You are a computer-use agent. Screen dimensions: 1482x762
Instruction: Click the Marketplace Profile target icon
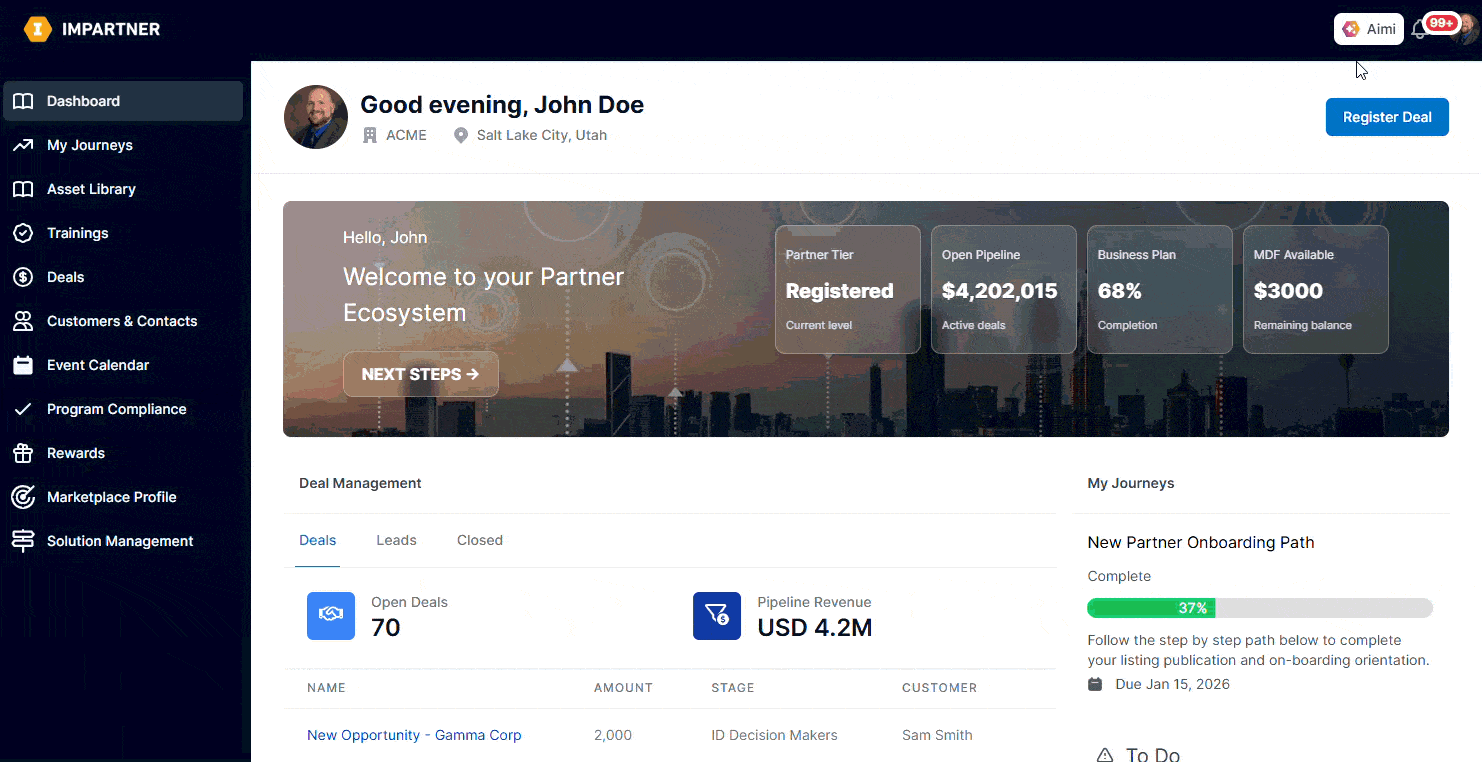(x=23, y=497)
